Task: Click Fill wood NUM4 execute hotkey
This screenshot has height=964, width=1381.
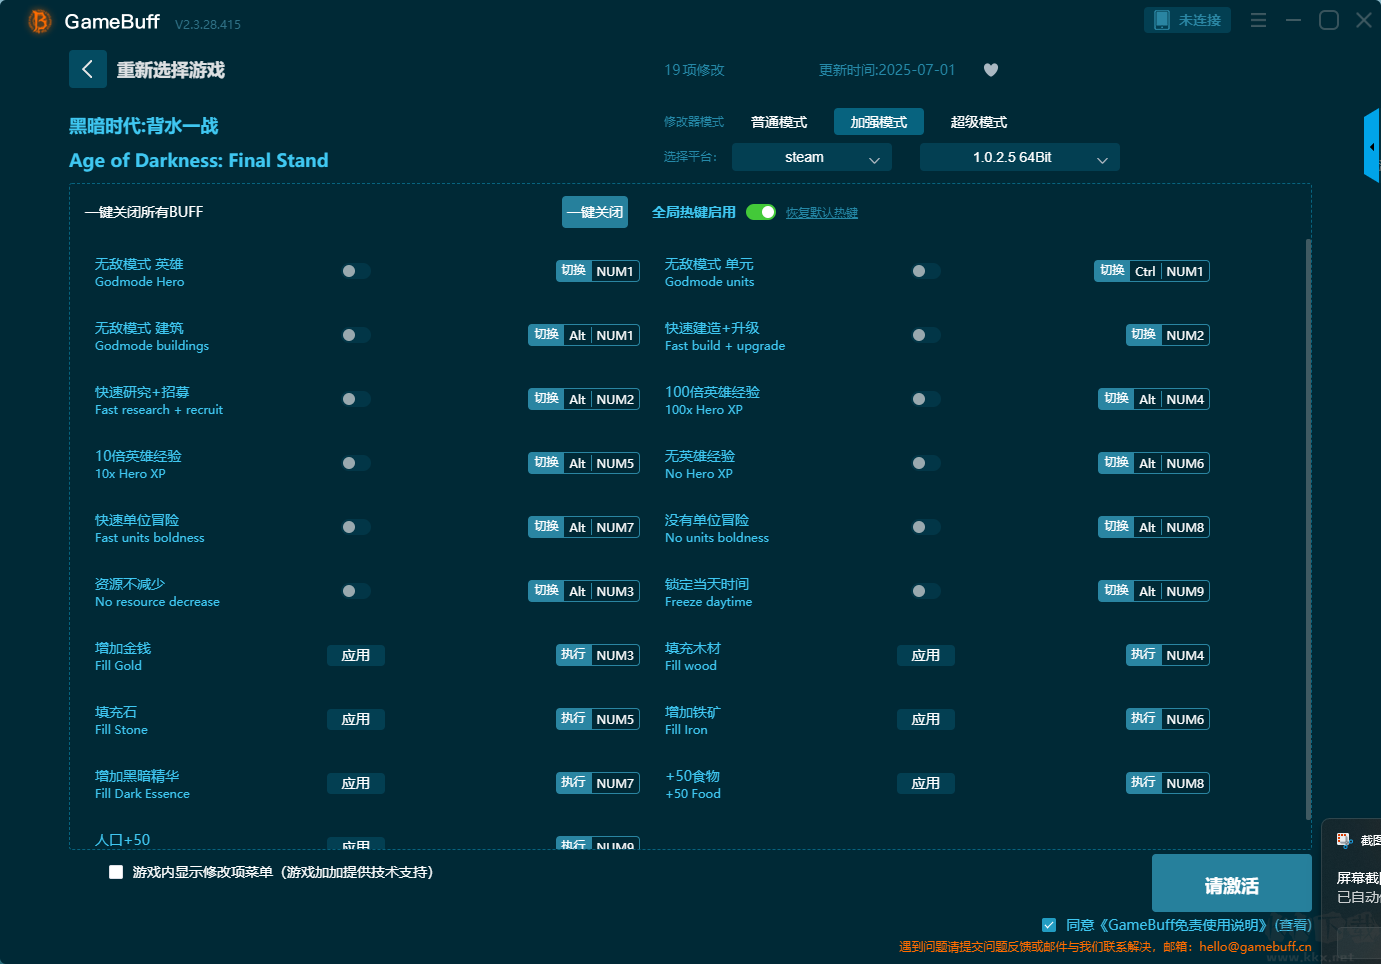Action: click(1168, 655)
